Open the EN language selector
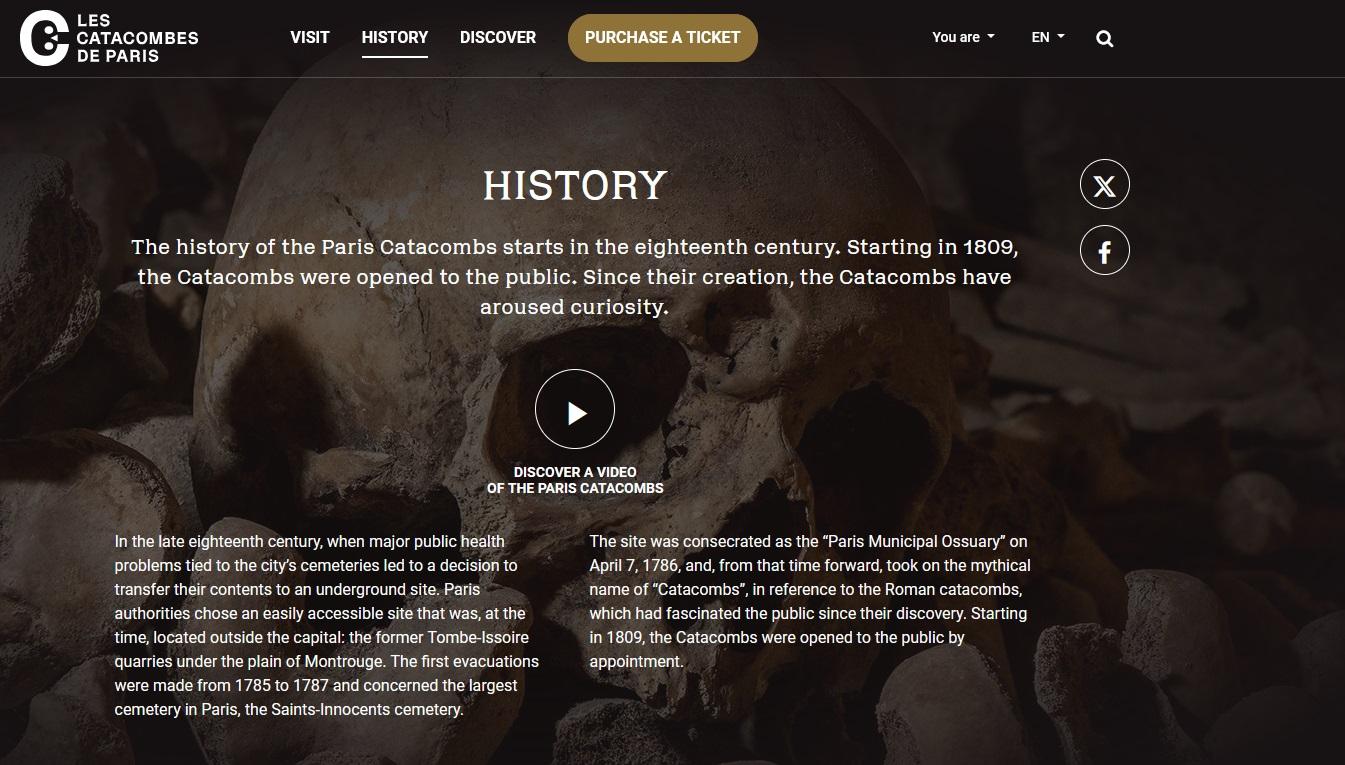Screen dimensions: 1345x765 (x=1041, y=37)
